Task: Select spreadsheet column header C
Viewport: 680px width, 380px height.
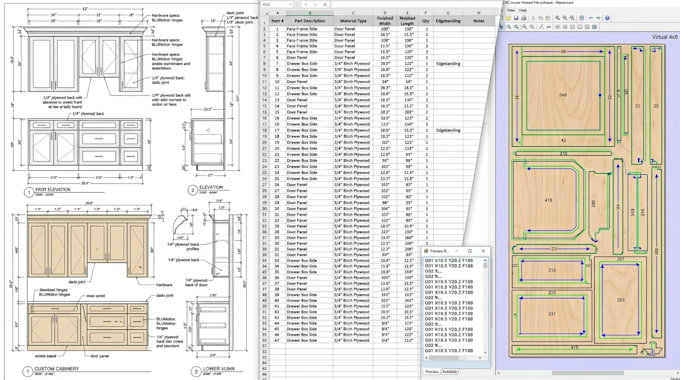Action: [353, 13]
